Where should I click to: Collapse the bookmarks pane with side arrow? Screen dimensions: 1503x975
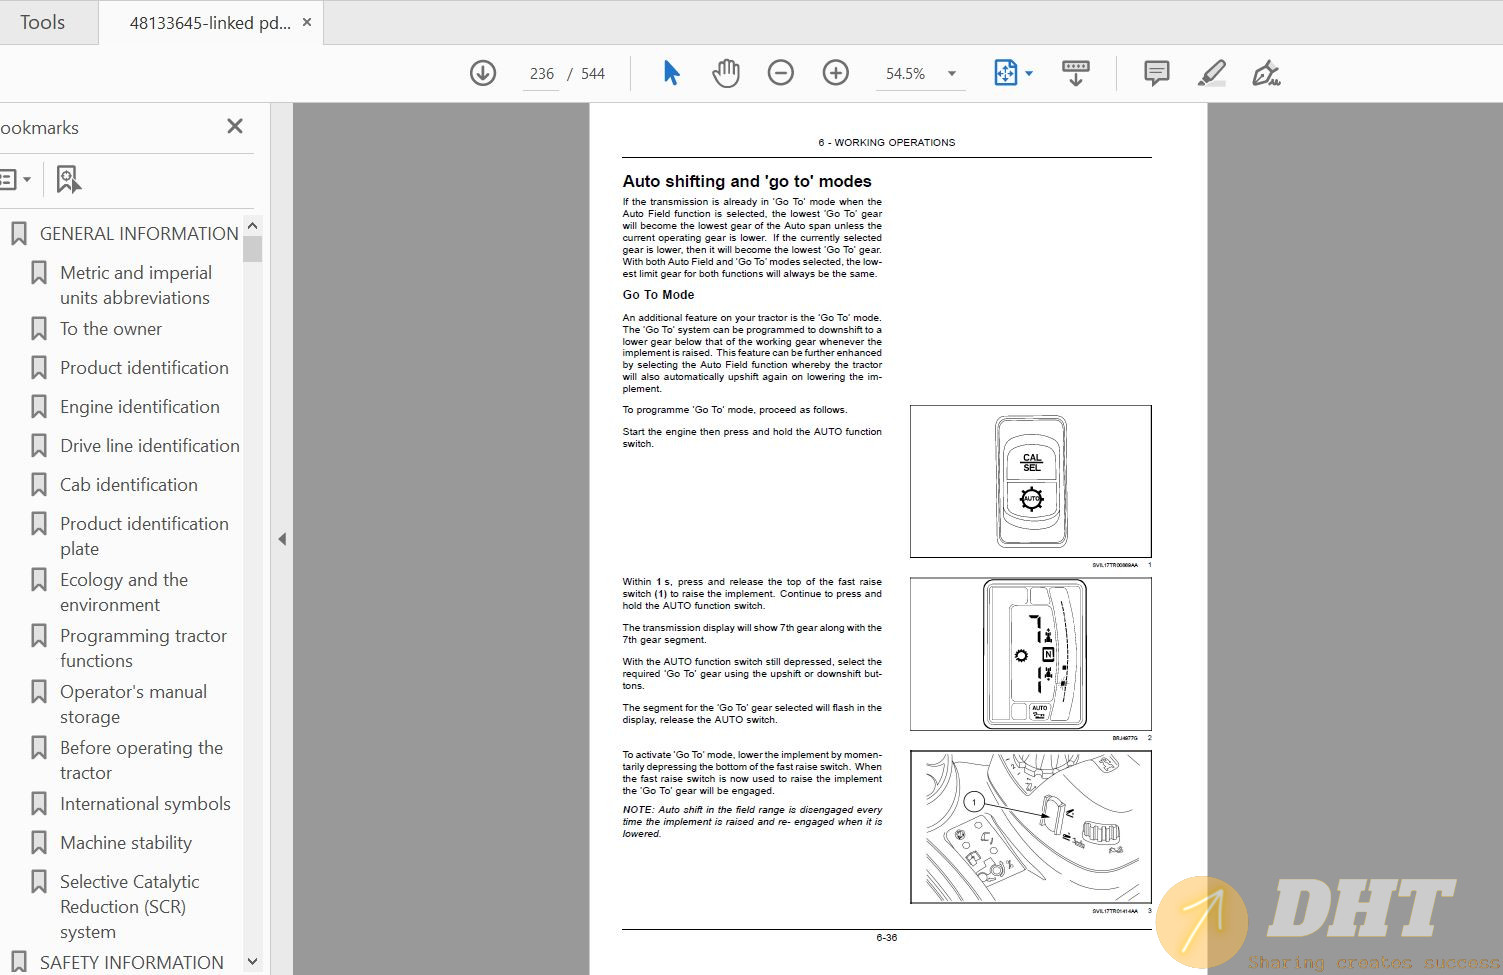282,539
